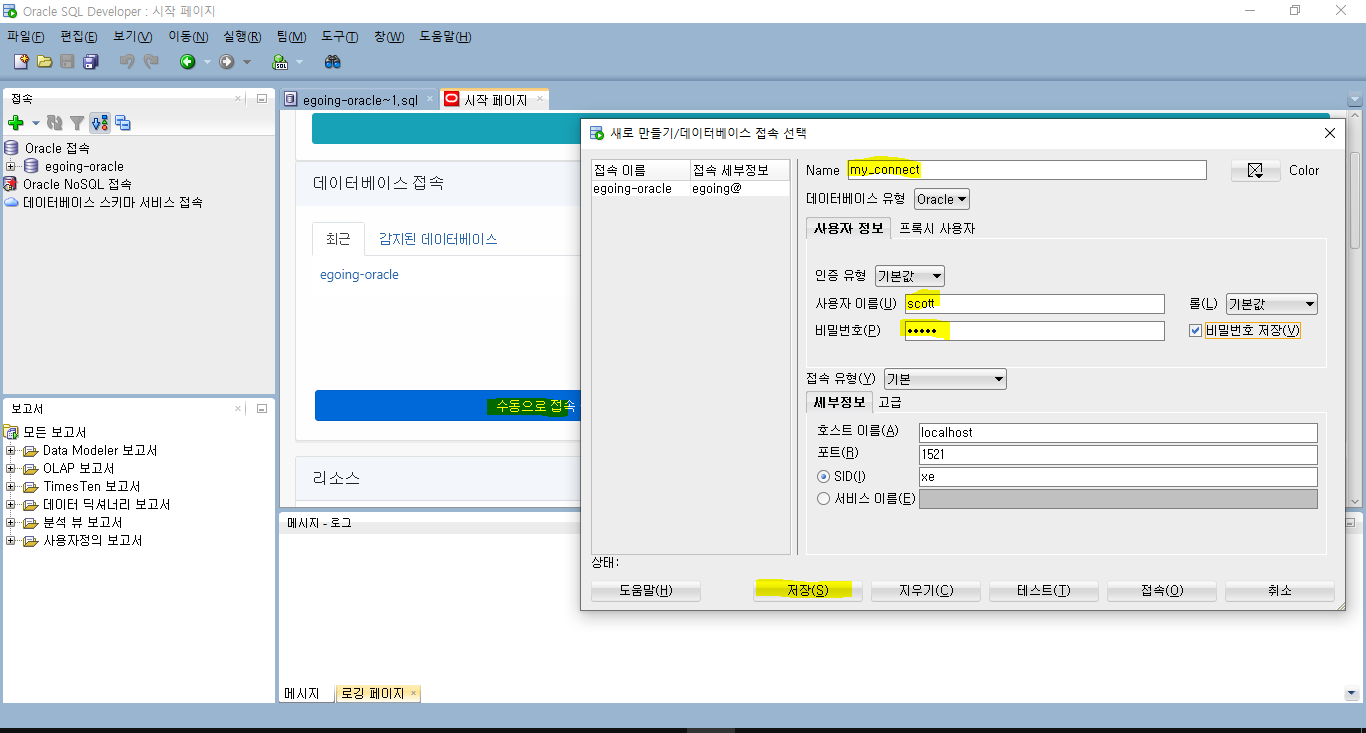Image resolution: width=1366 pixels, height=733 pixels.
Task: Click the Redo arrow icon
Action: (x=151, y=62)
